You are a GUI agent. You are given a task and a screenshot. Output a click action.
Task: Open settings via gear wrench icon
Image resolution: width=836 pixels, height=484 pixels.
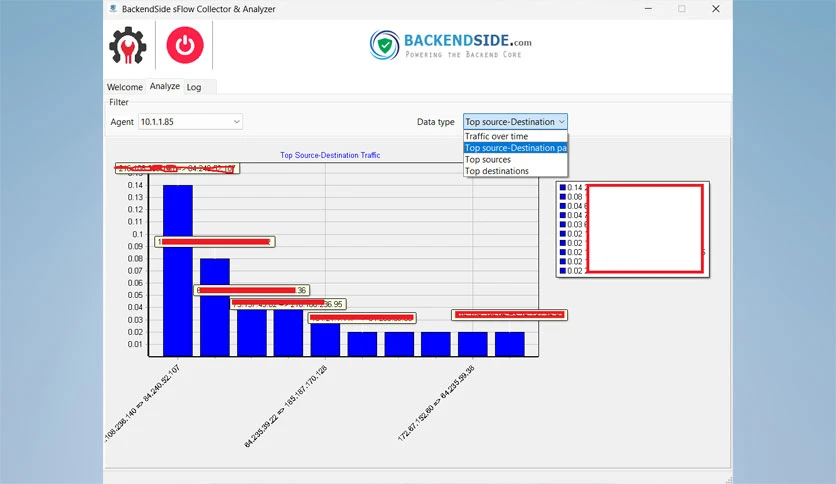click(128, 45)
